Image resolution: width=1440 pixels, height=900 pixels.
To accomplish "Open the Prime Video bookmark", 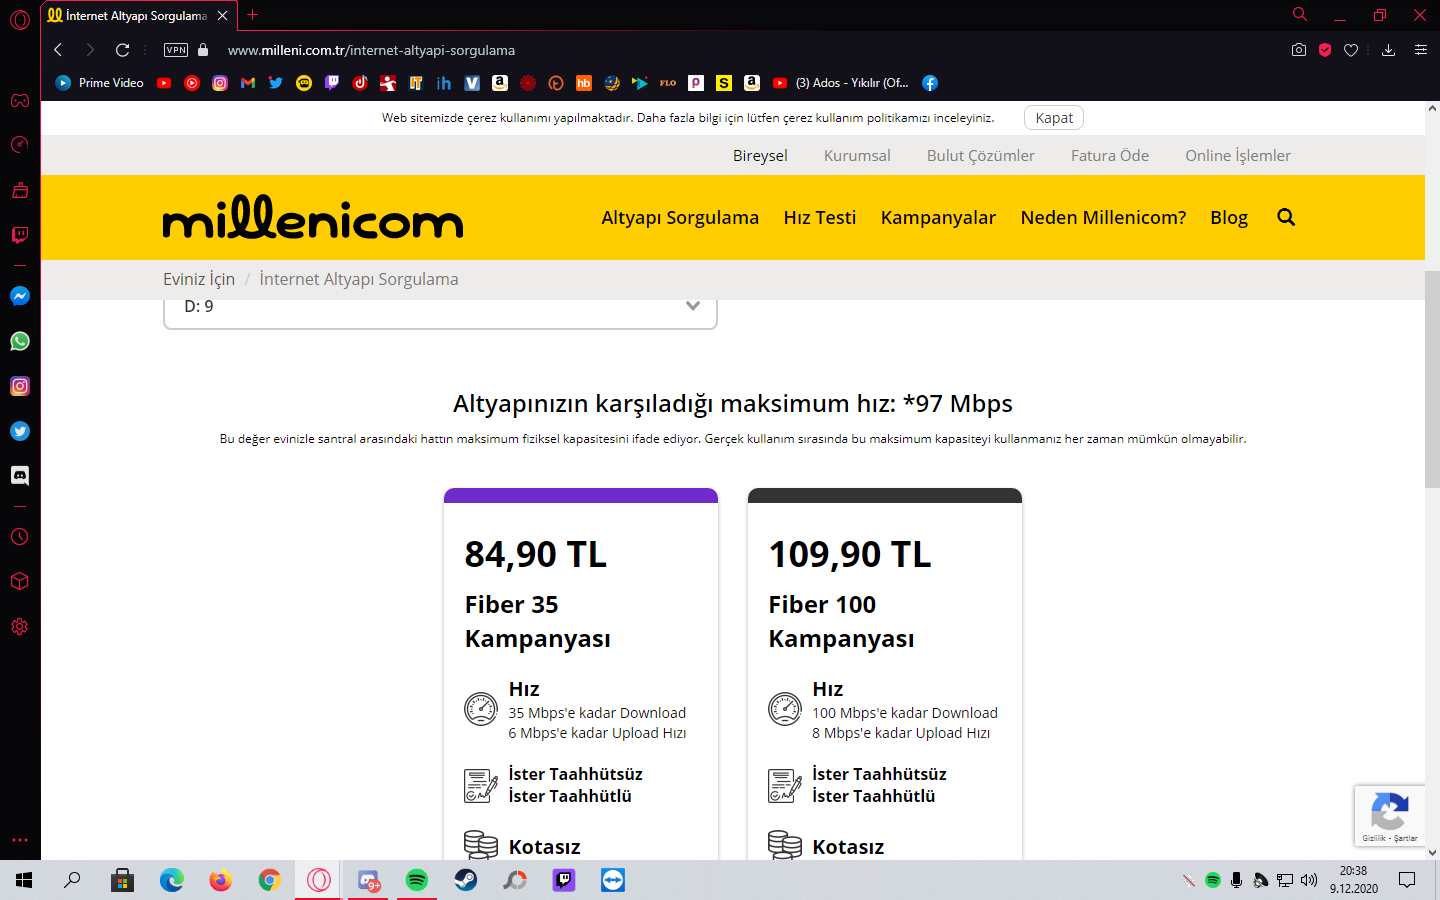I will [x=99, y=83].
